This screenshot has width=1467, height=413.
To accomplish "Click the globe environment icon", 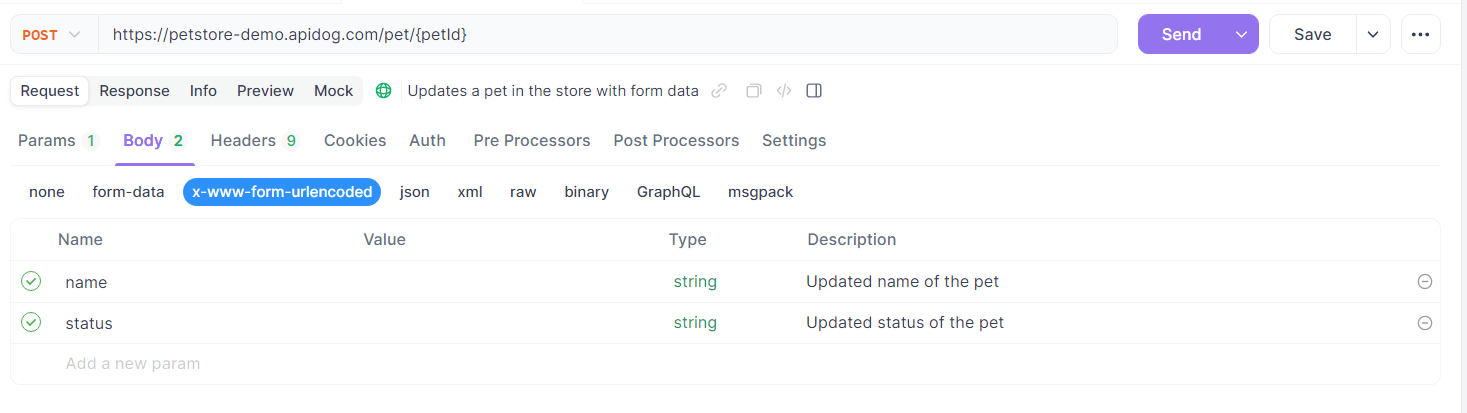I will pyautogui.click(x=383, y=91).
